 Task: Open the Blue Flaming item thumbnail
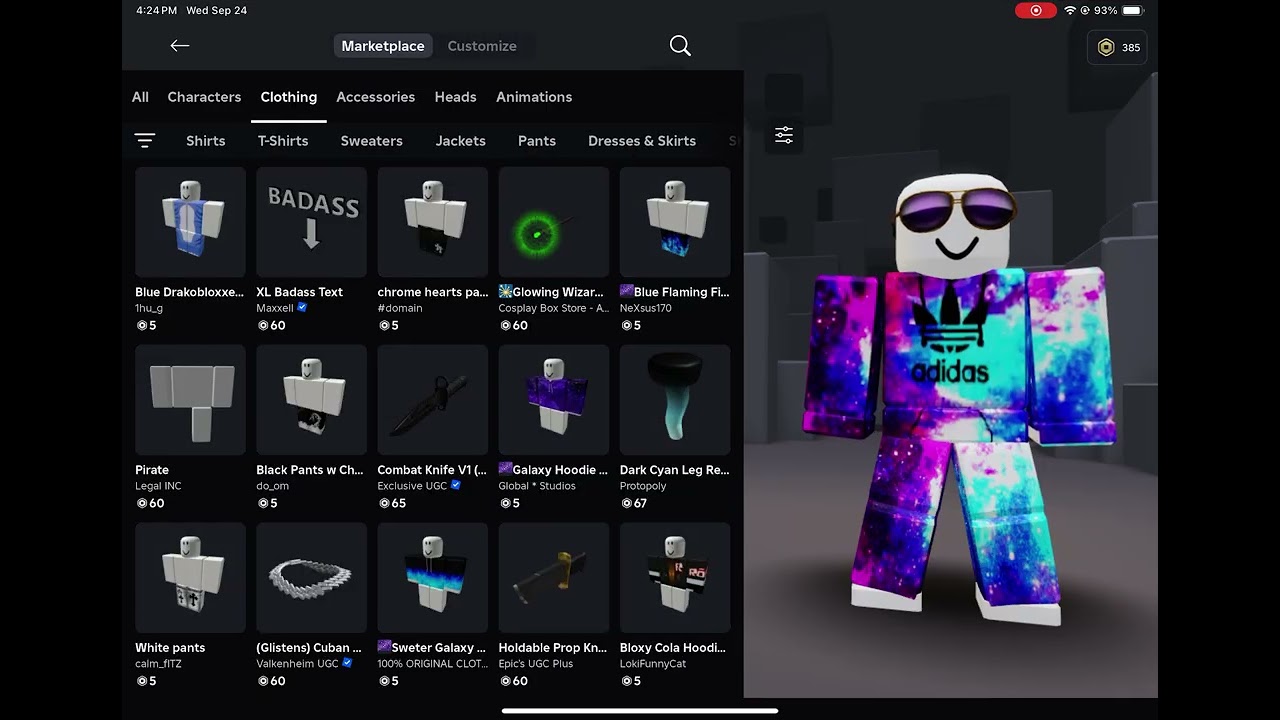click(x=675, y=222)
